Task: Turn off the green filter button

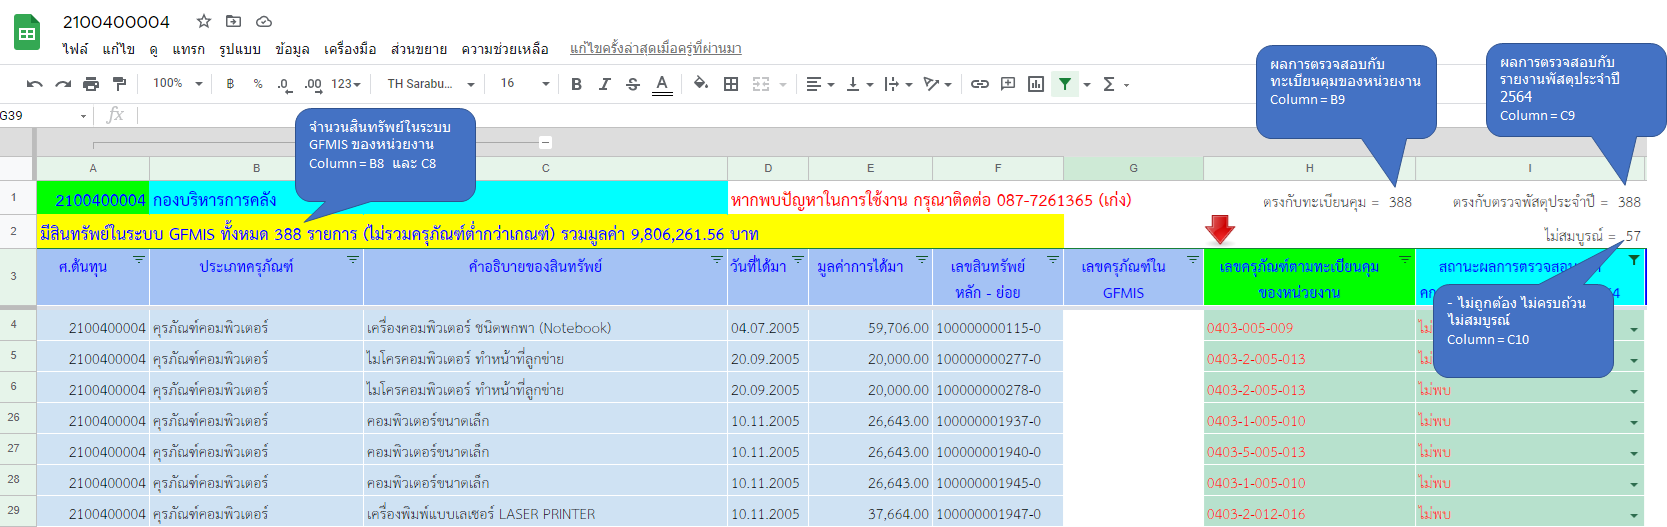Action: click(x=1065, y=84)
